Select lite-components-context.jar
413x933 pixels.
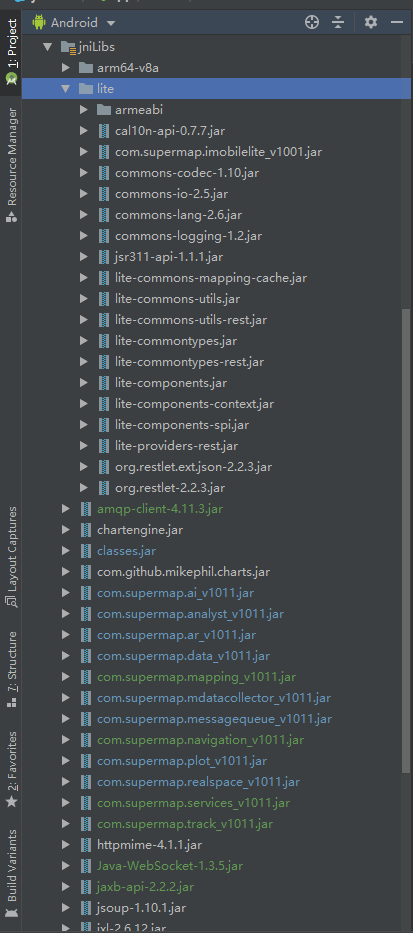pyautogui.click(x=194, y=404)
